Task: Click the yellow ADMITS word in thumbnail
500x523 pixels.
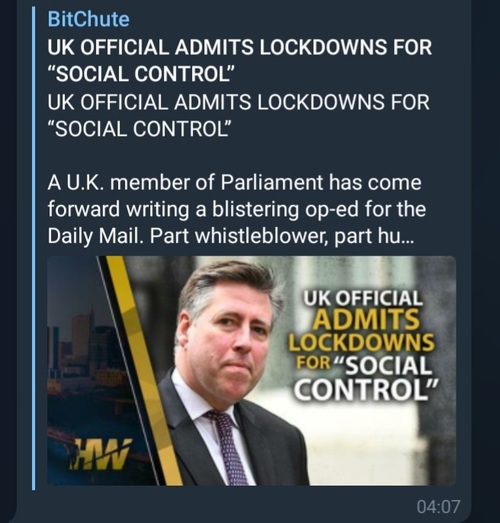Action: coord(366,320)
